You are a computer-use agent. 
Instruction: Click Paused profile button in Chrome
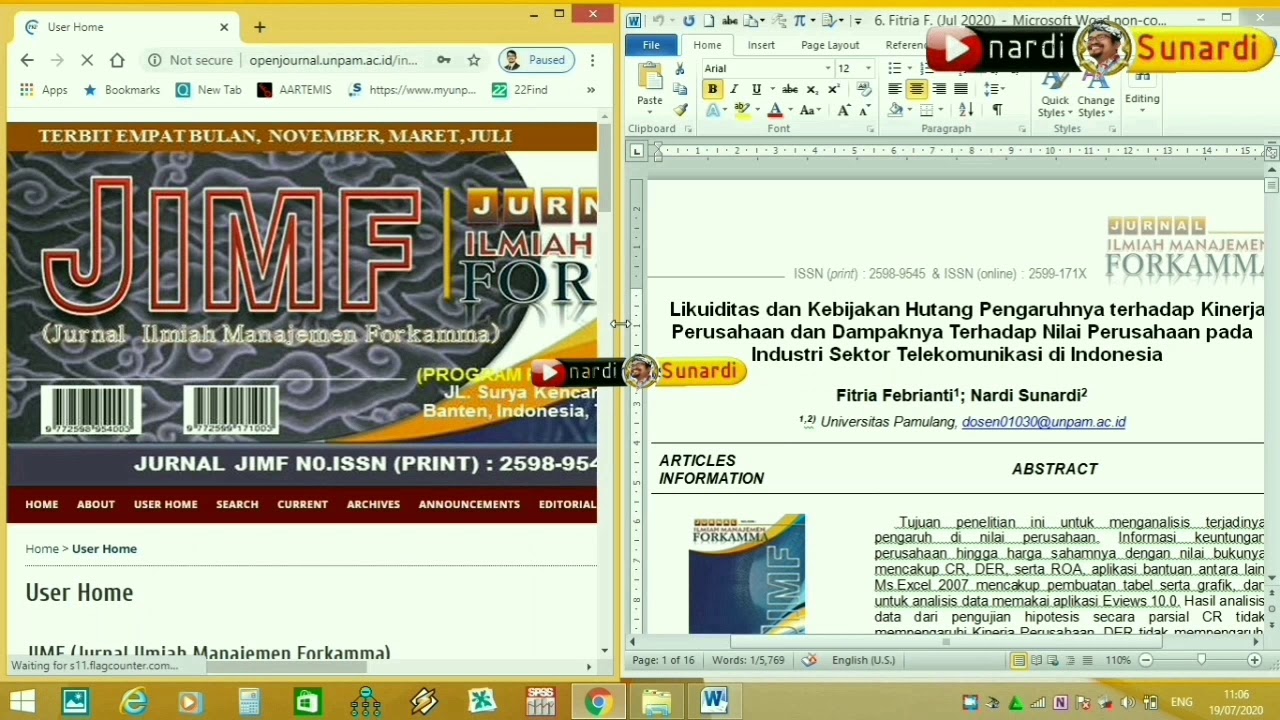(x=537, y=60)
